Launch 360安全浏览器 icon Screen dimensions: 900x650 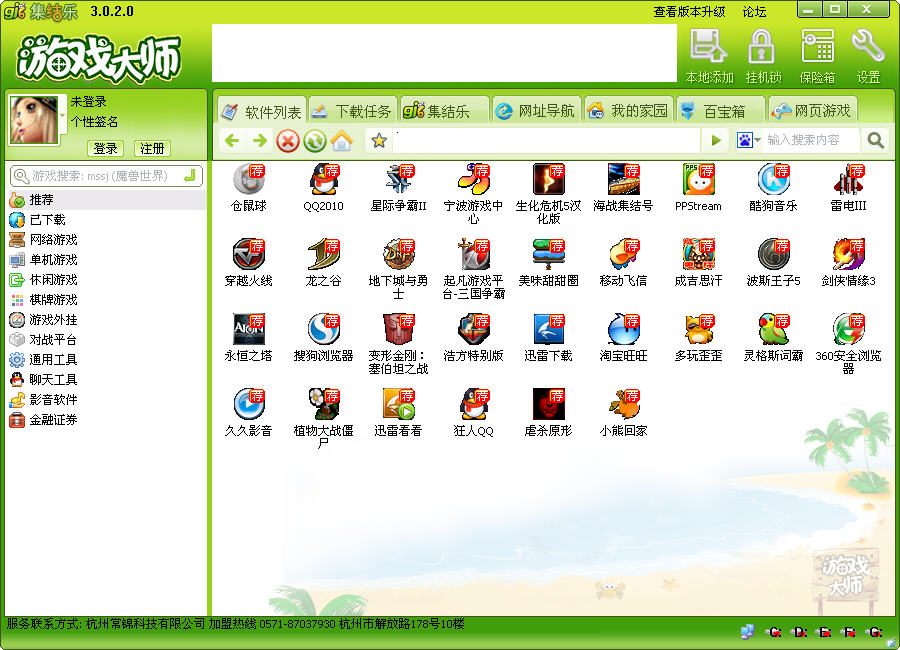848,329
